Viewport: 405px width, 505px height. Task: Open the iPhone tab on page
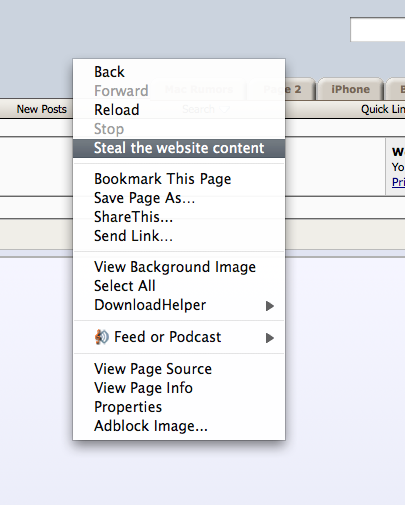coord(350,89)
